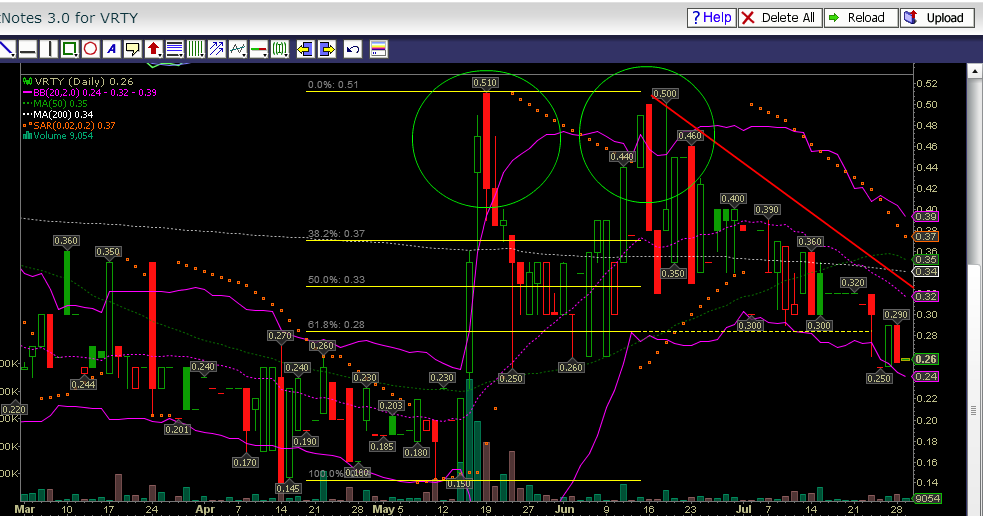This screenshot has width=983, height=516.
Task: Click the 0.290 price label
Action: click(x=896, y=314)
